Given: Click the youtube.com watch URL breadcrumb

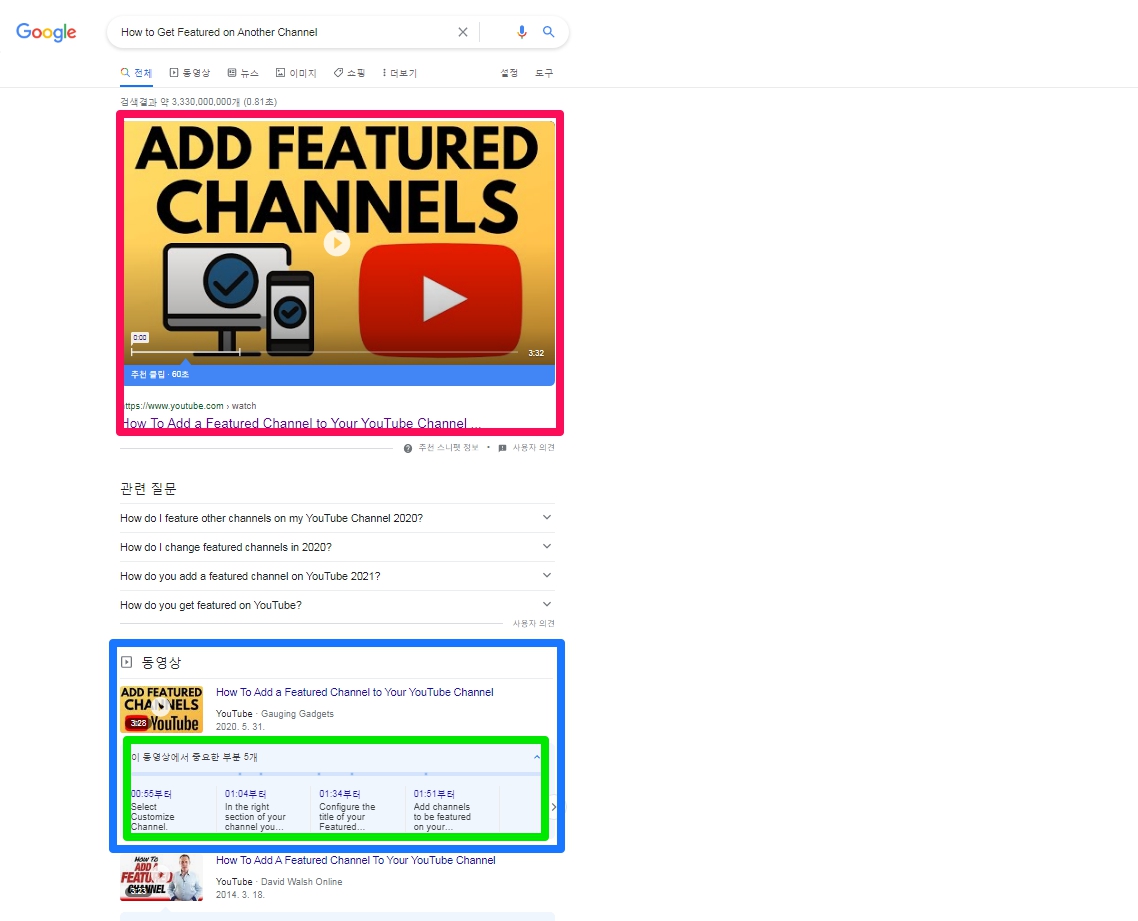Looking at the screenshot, I should click(x=190, y=406).
